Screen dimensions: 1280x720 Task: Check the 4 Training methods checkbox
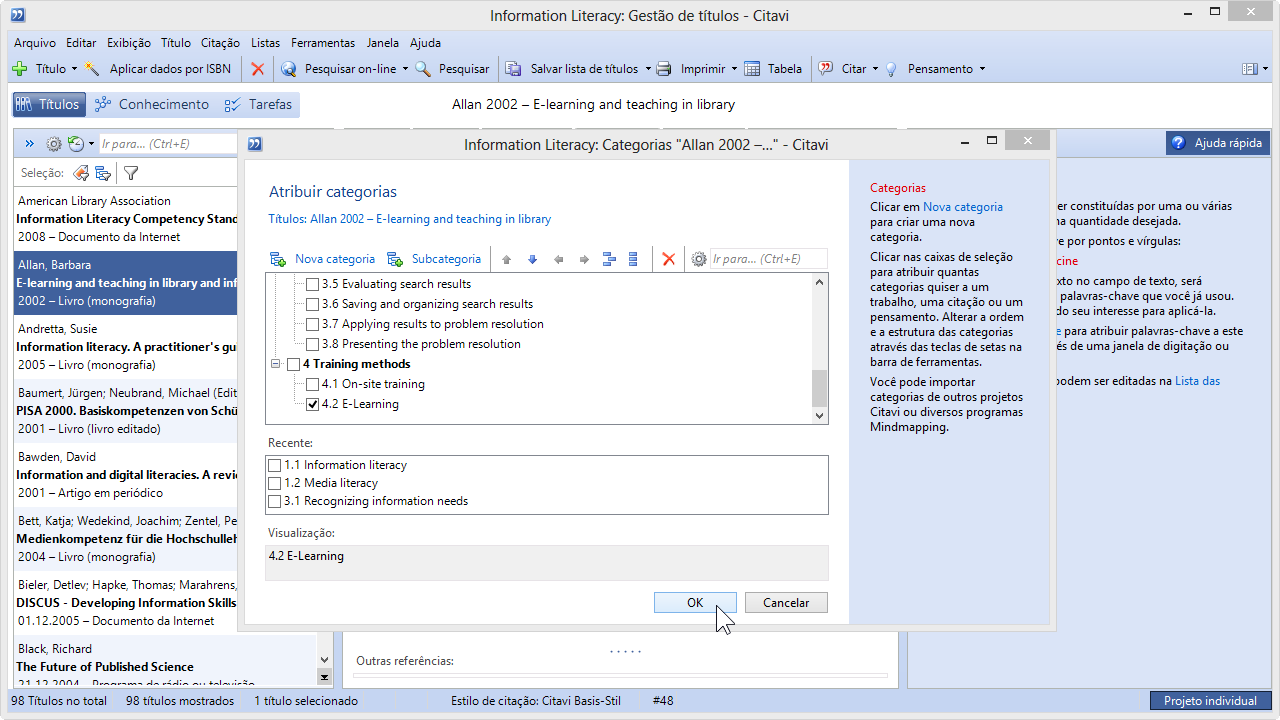click(x=293, y=364)
